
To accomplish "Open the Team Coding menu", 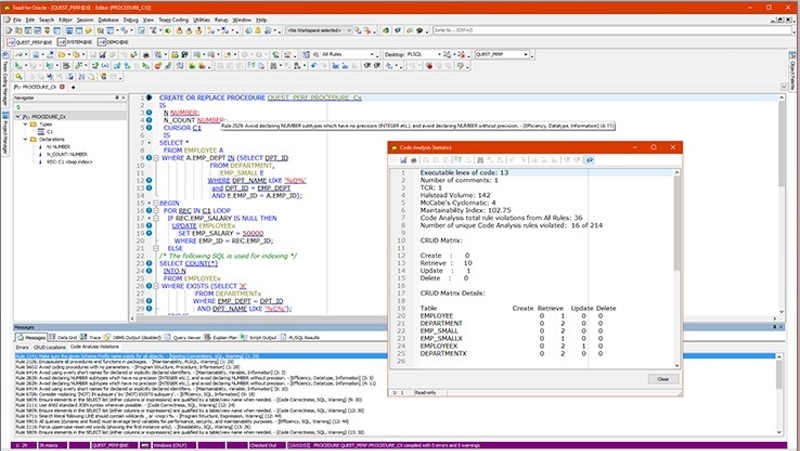I will pos(173,20).
